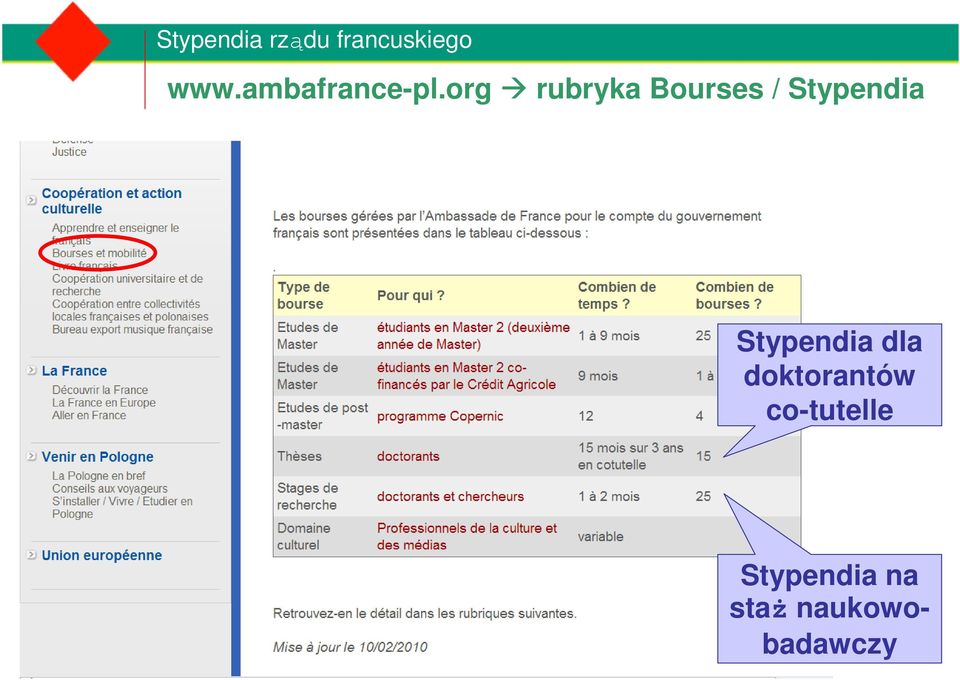Expand the Venir en Pologne arrow icon
Viewport: 960px width, 680px height.
[x=31, y=456]
